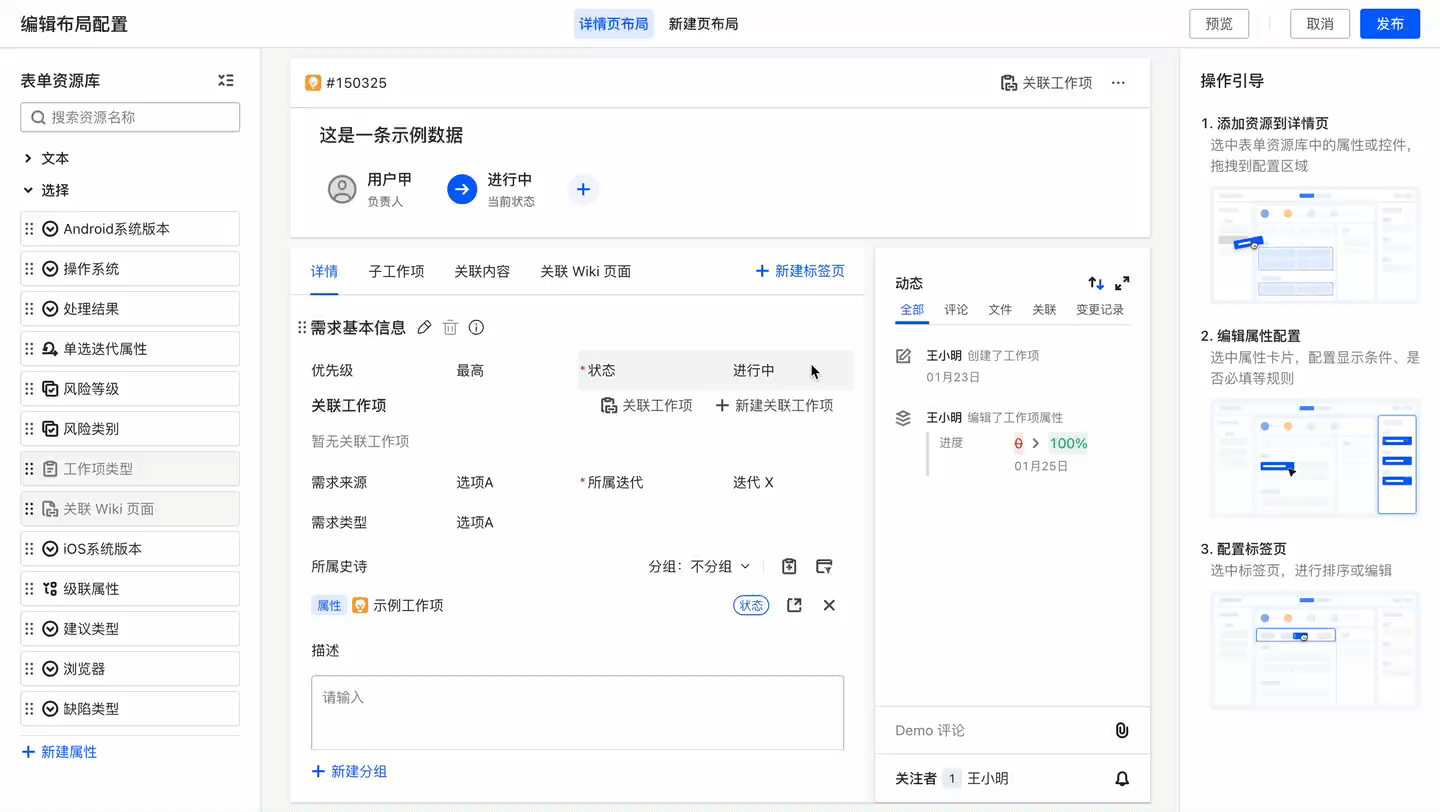Select 评论 tab in 动态 panel
The image size is (1440, 812).
(x=956, y=309)
